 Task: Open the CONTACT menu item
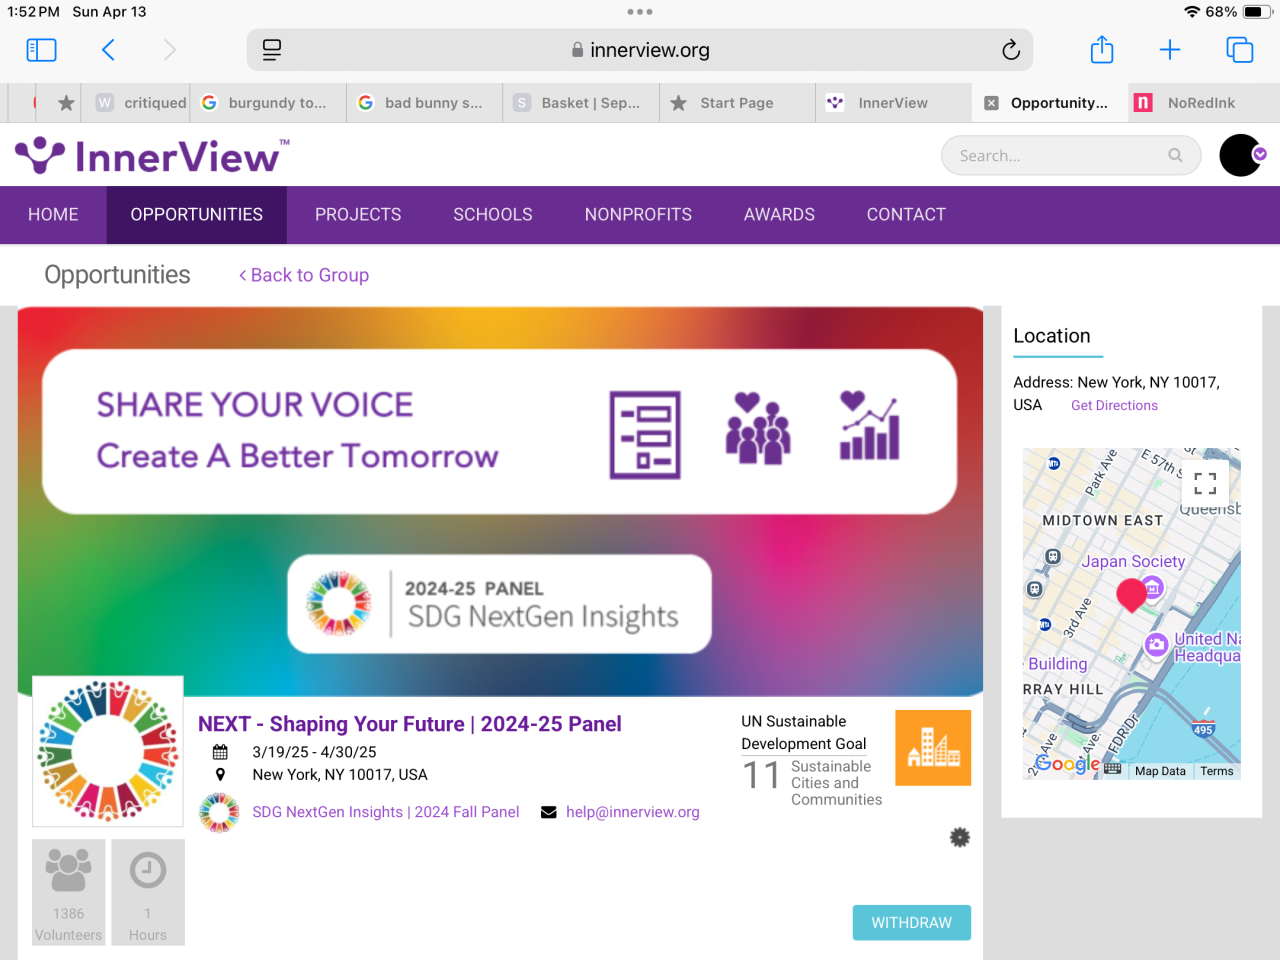pos(906,215)
